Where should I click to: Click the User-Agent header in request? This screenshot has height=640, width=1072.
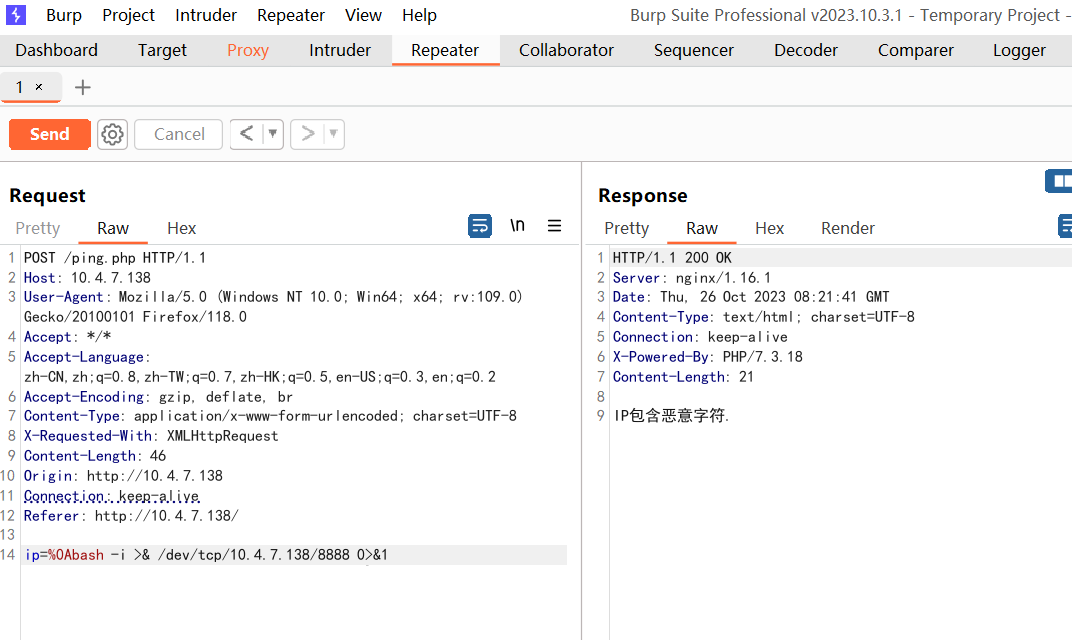[273, 306]
